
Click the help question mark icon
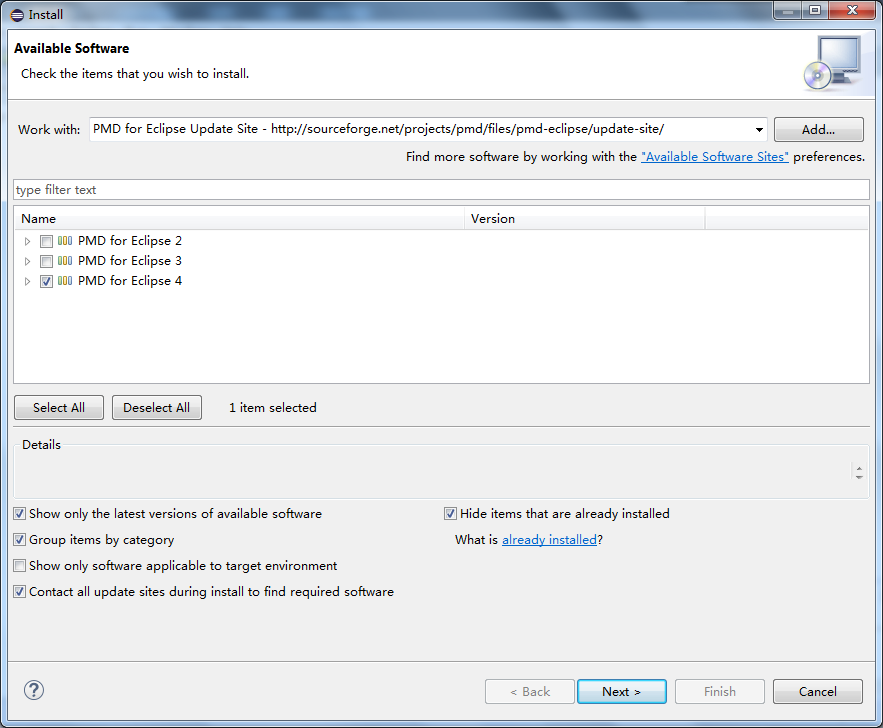point(34,690)
